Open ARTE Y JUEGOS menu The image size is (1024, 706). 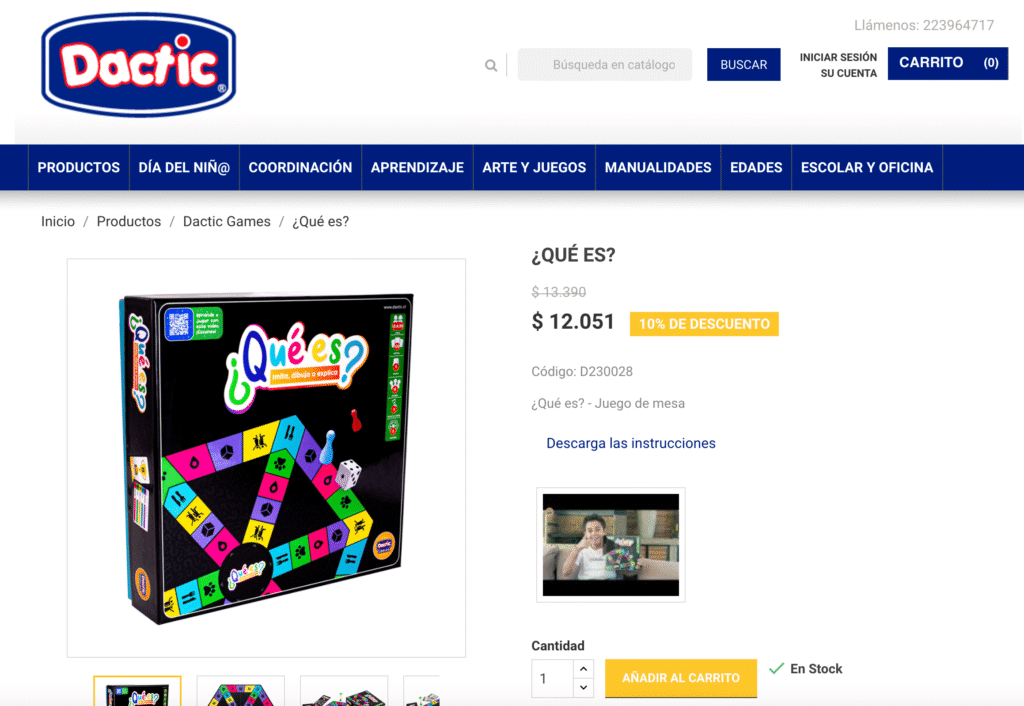tap(534, 168)
